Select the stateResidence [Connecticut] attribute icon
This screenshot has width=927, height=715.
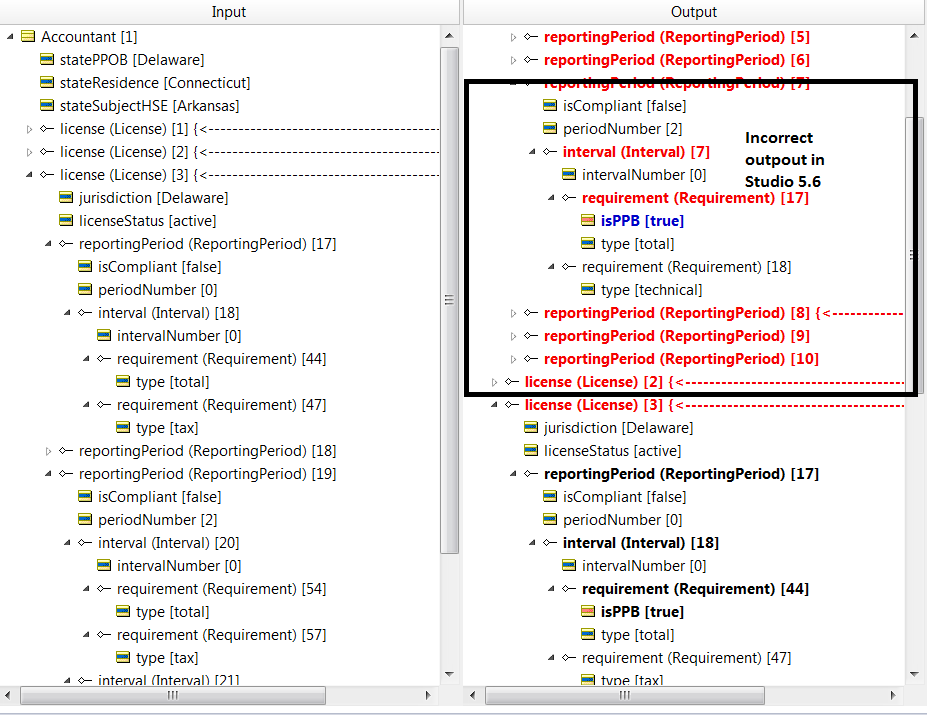point(47,82)
